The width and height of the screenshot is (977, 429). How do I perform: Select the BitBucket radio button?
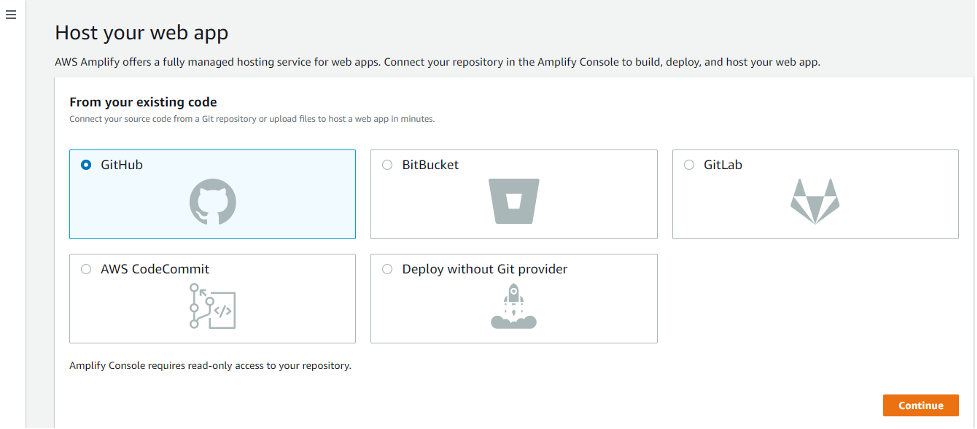click(x=387, y=165)
